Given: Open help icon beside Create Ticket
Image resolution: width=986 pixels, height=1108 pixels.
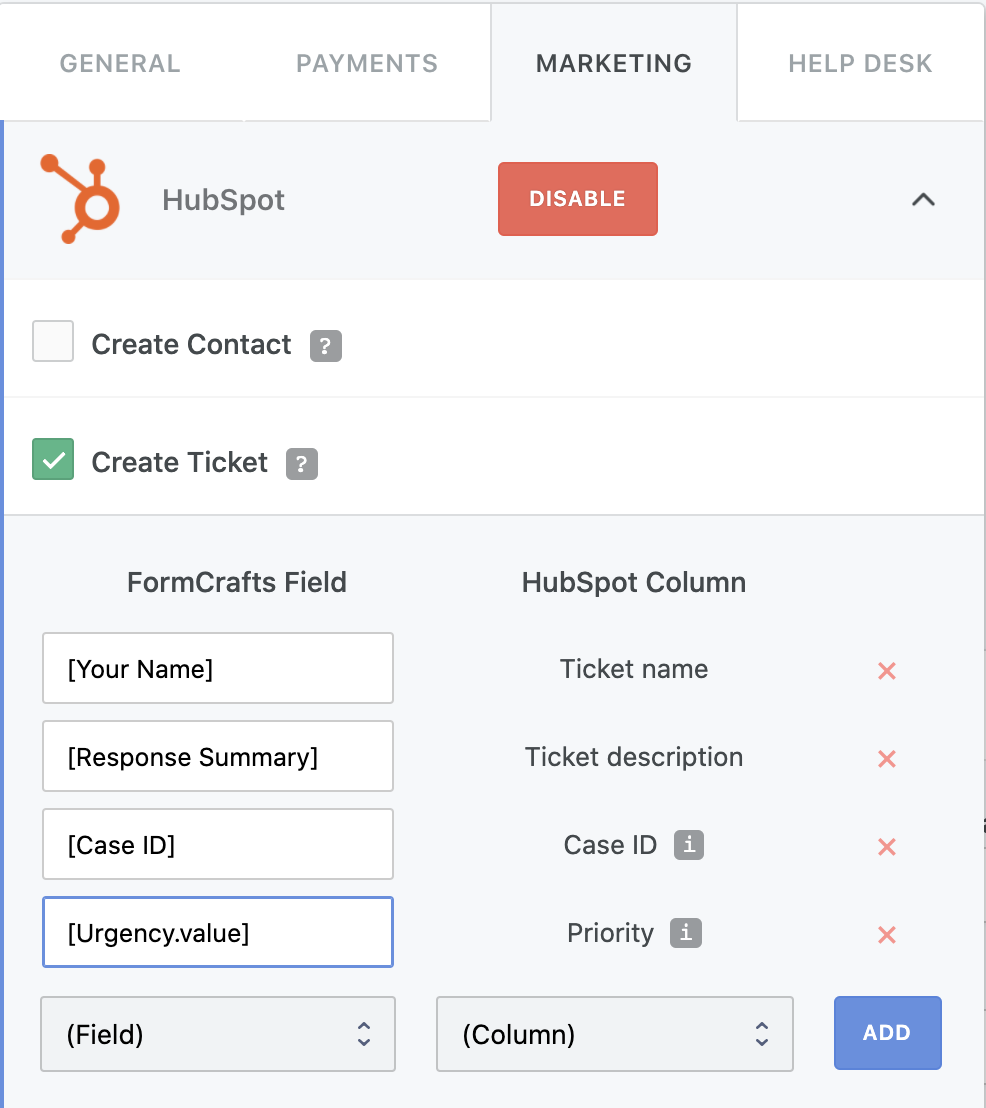Looking at the screenshot, I should (x=302, y=464).
